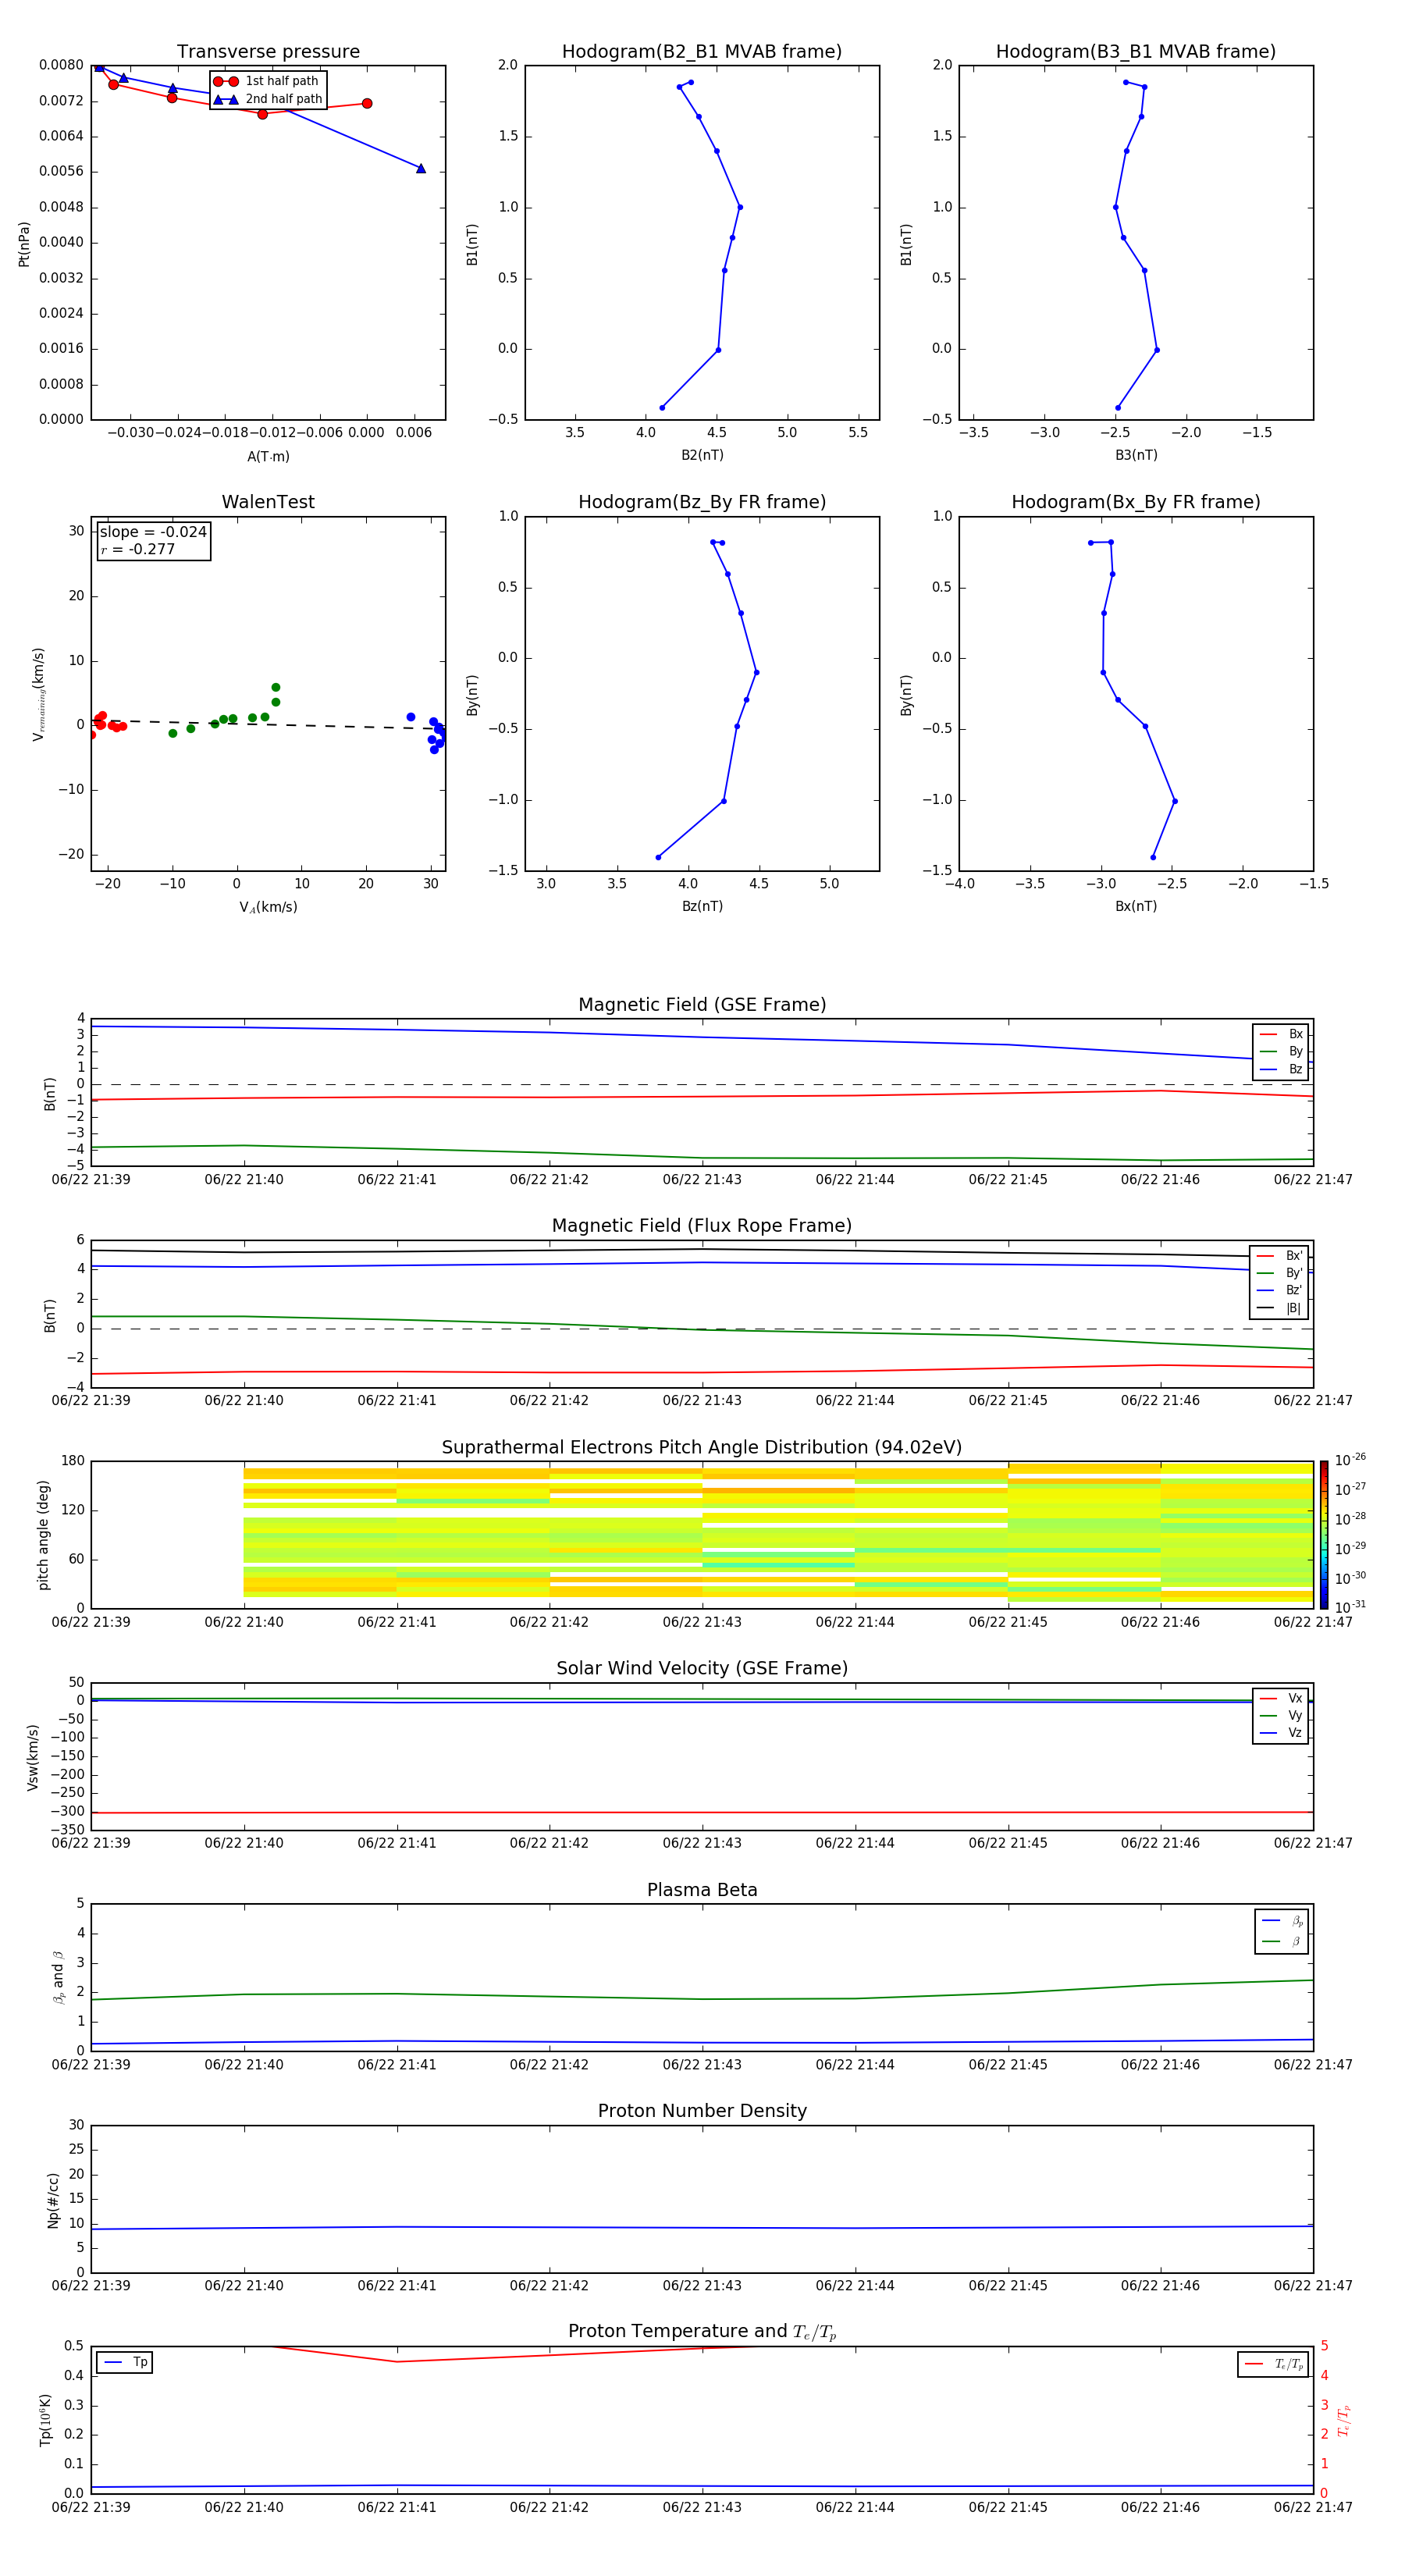Click the 'Np(#/cc)' axis label

pos(53,2199)
